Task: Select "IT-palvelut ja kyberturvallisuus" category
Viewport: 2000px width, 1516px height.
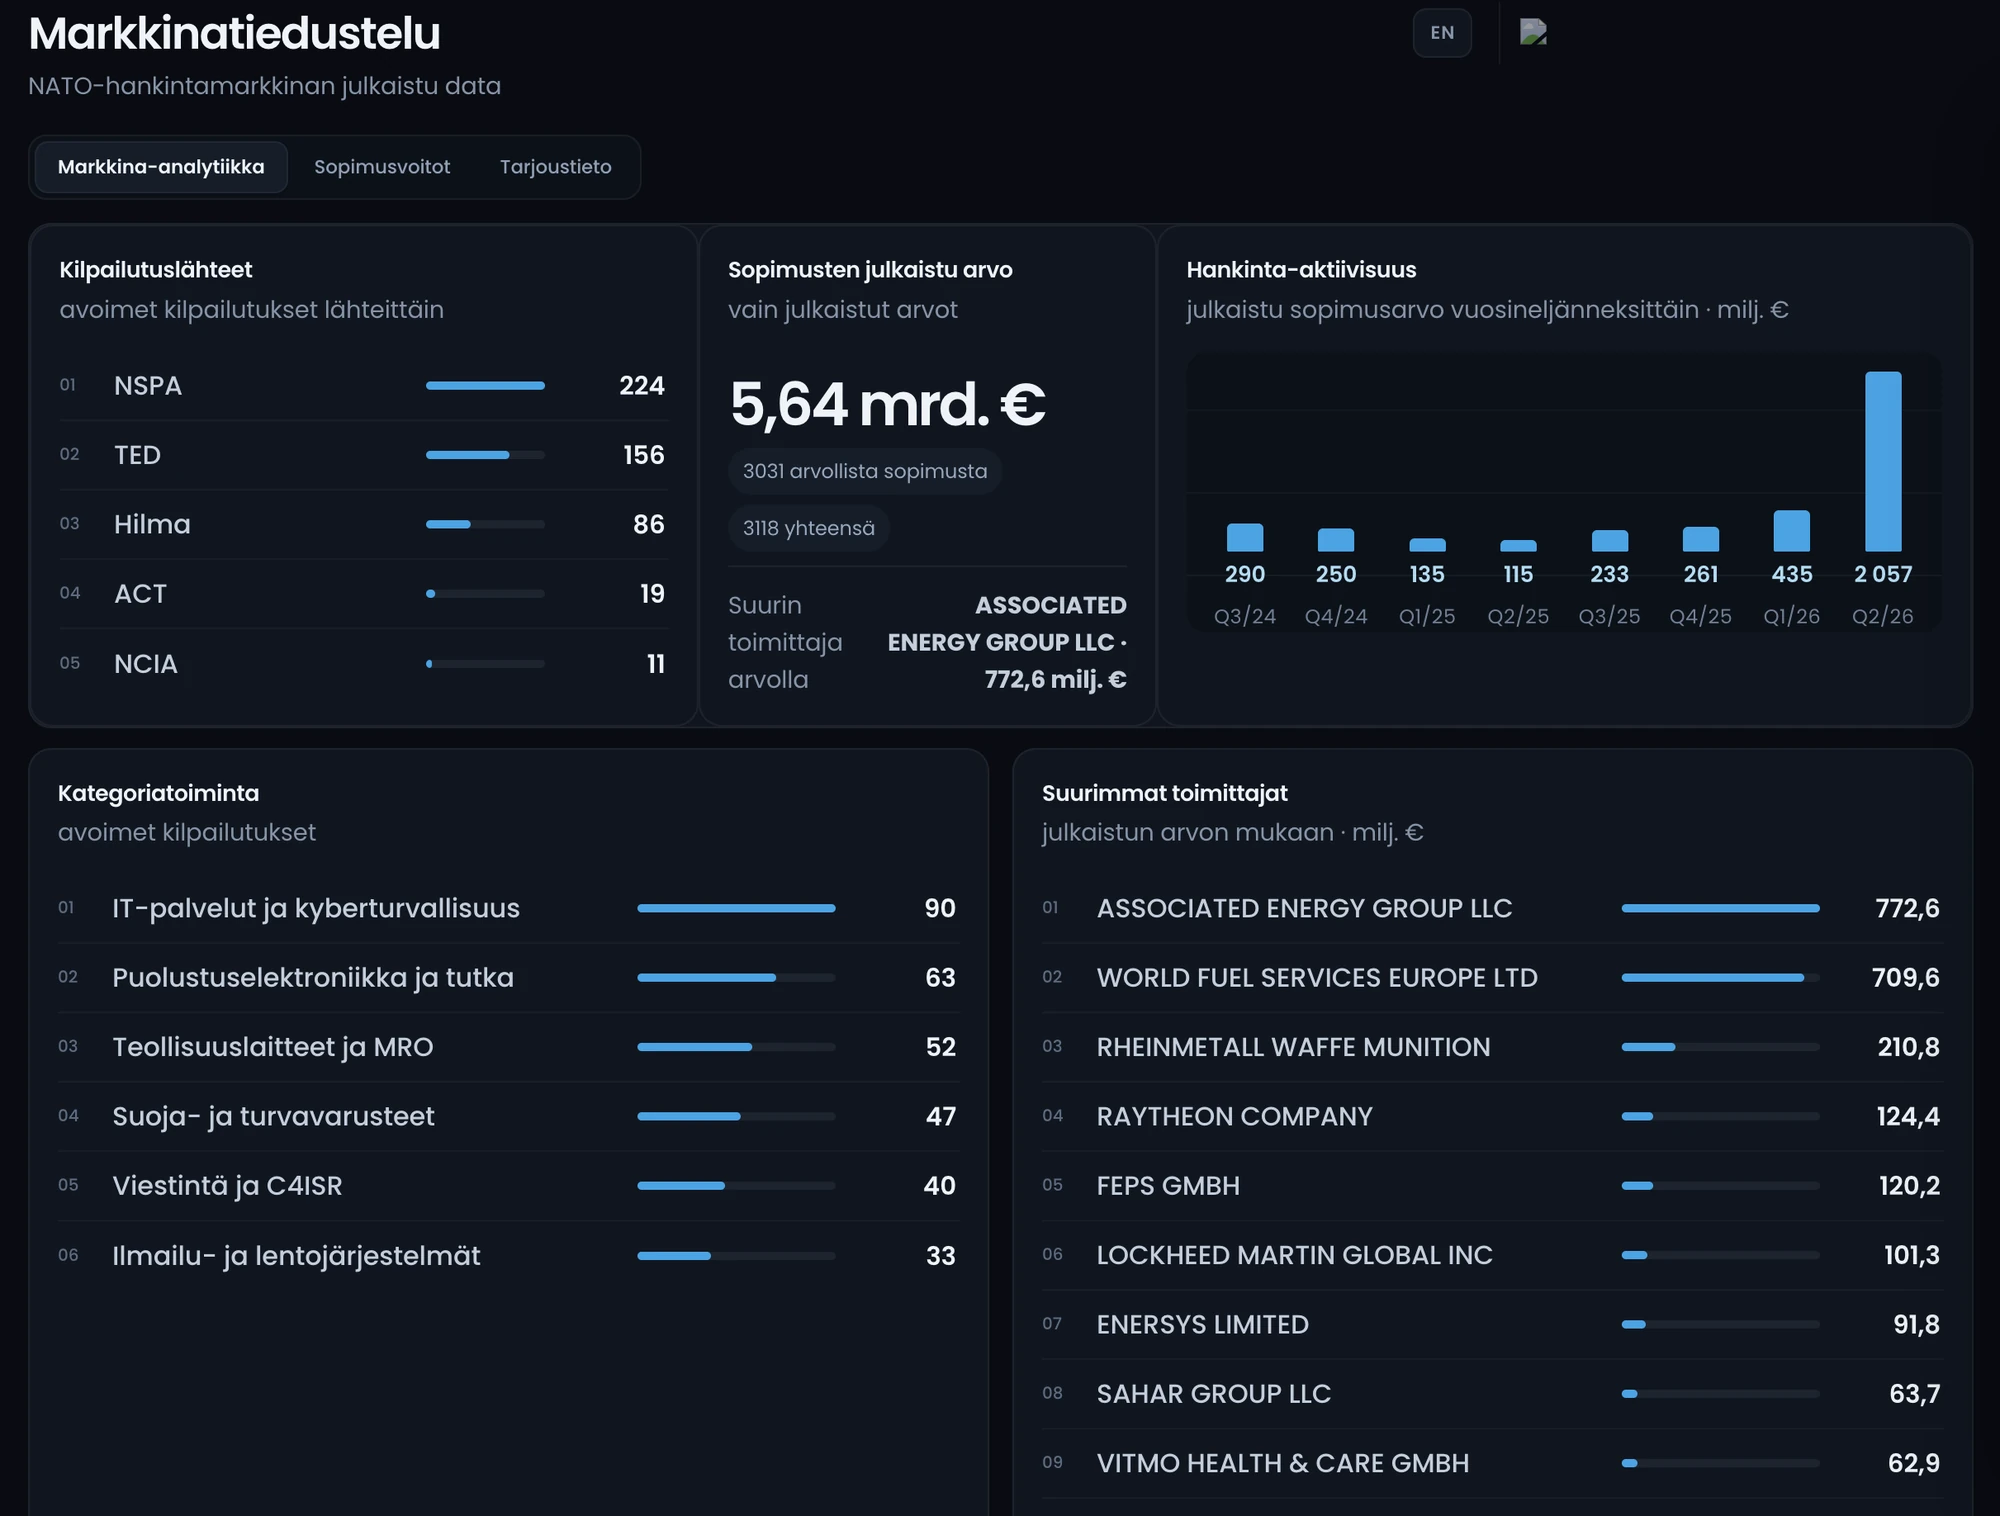Action: click(x=316, y=908)
